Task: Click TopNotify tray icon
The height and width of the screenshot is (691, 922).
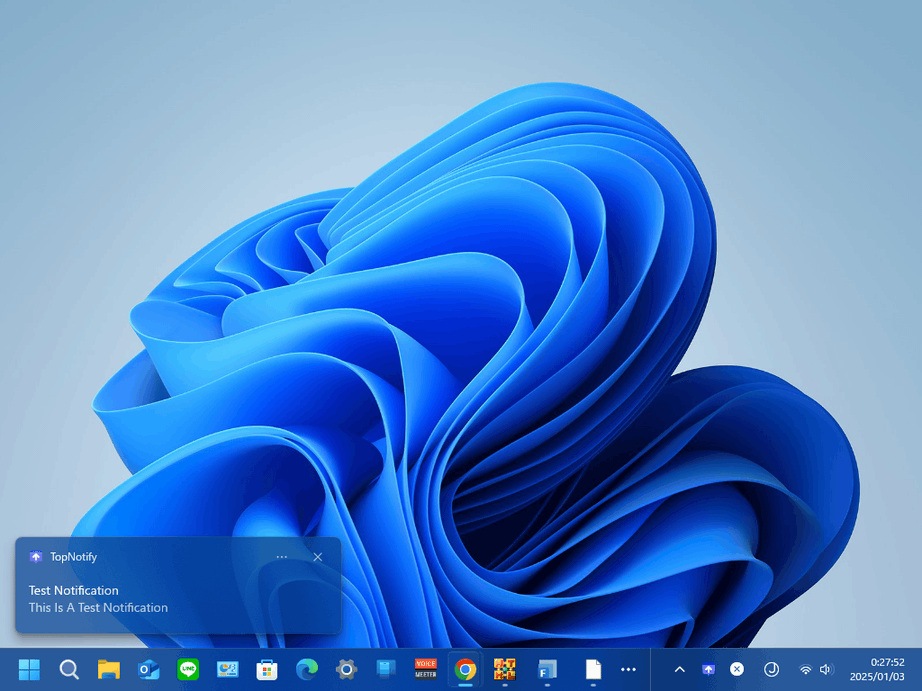Action: tap(709, 669)
